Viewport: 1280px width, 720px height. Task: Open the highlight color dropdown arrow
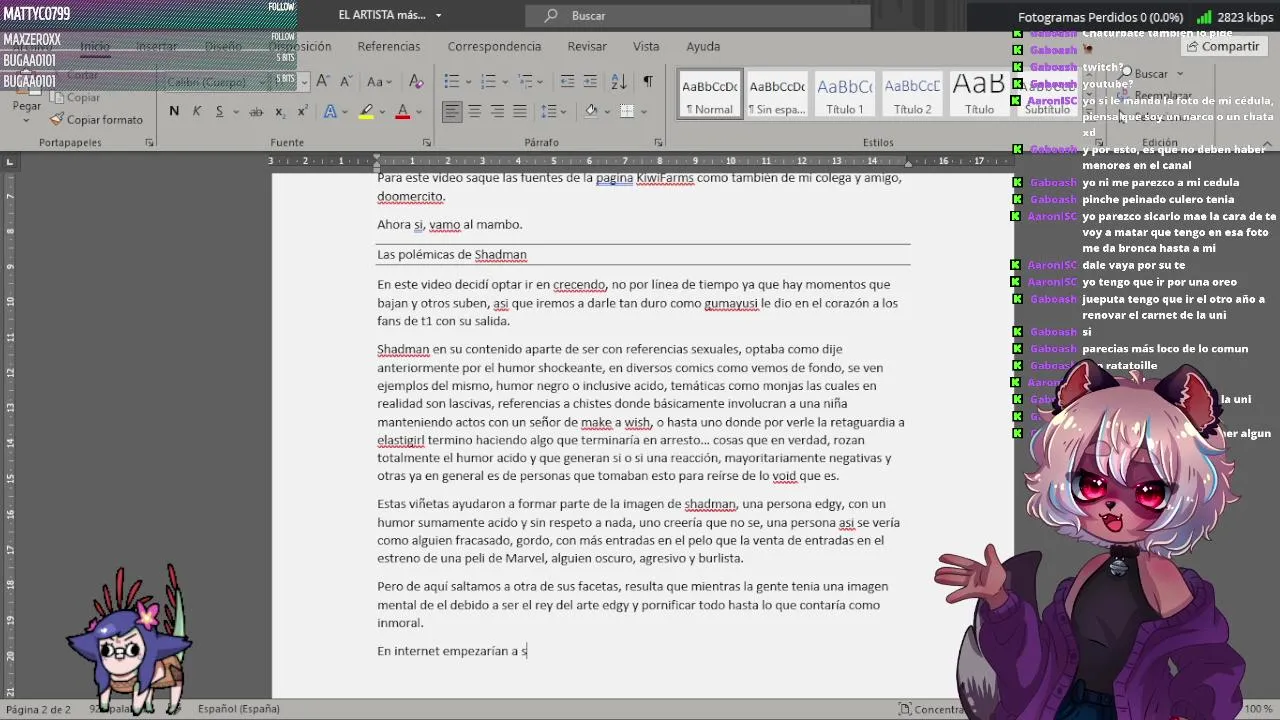point(383,111)
